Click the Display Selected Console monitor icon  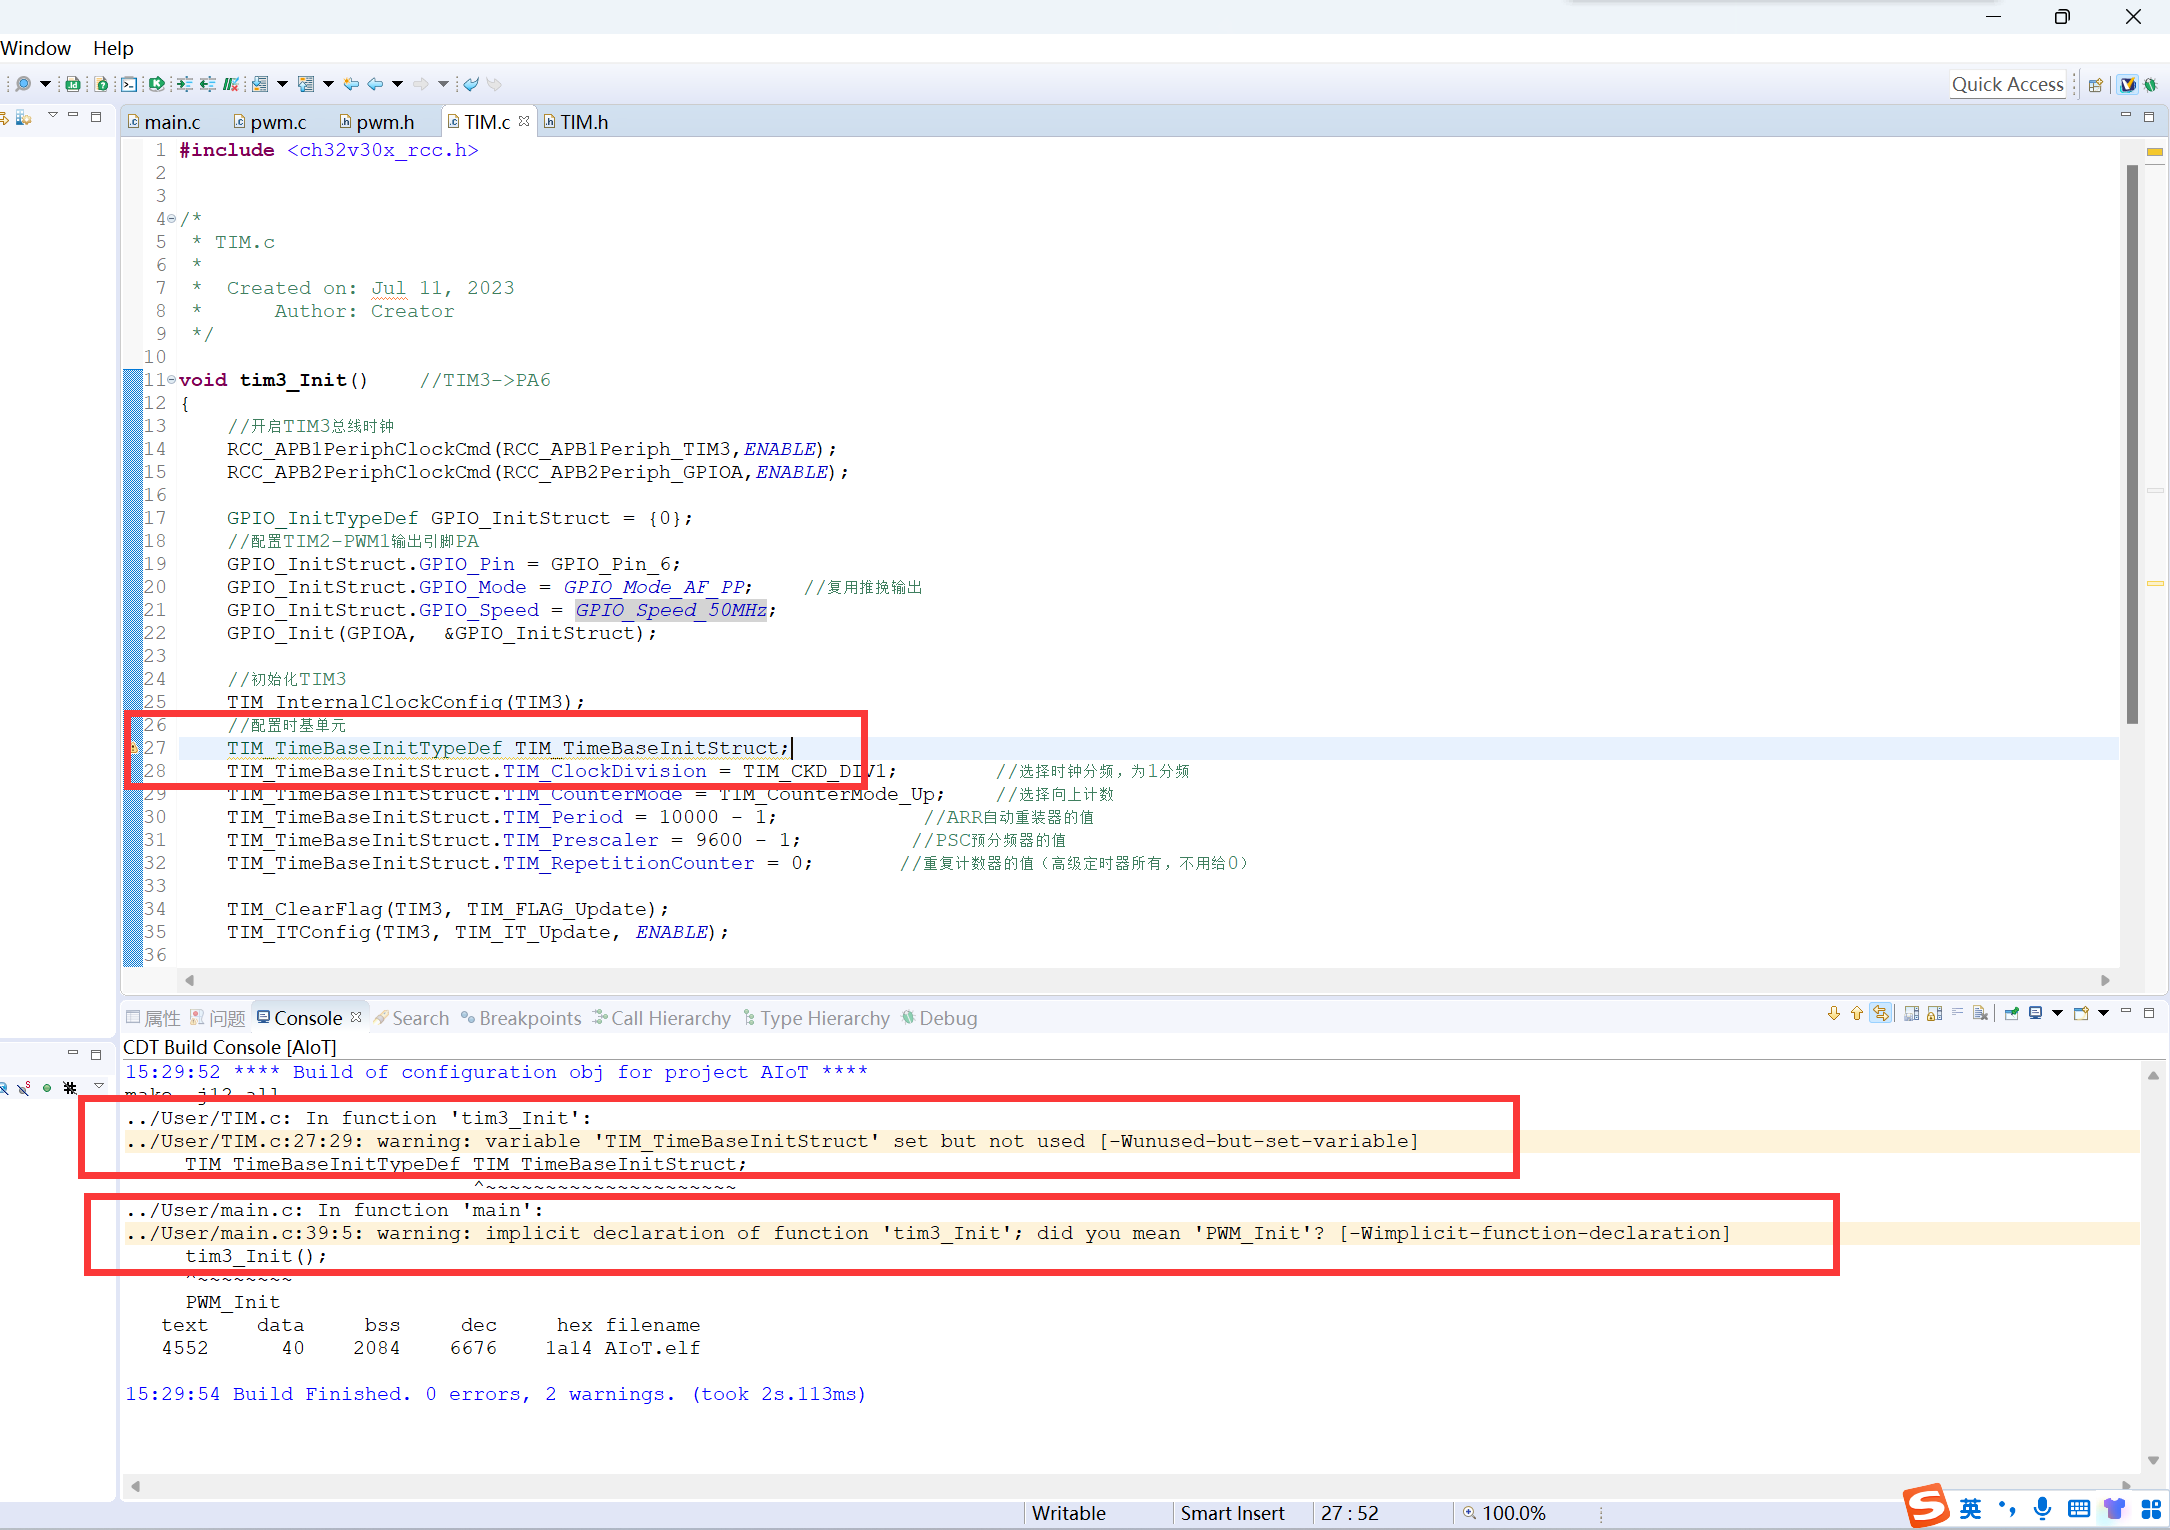pos(2035,1013)
